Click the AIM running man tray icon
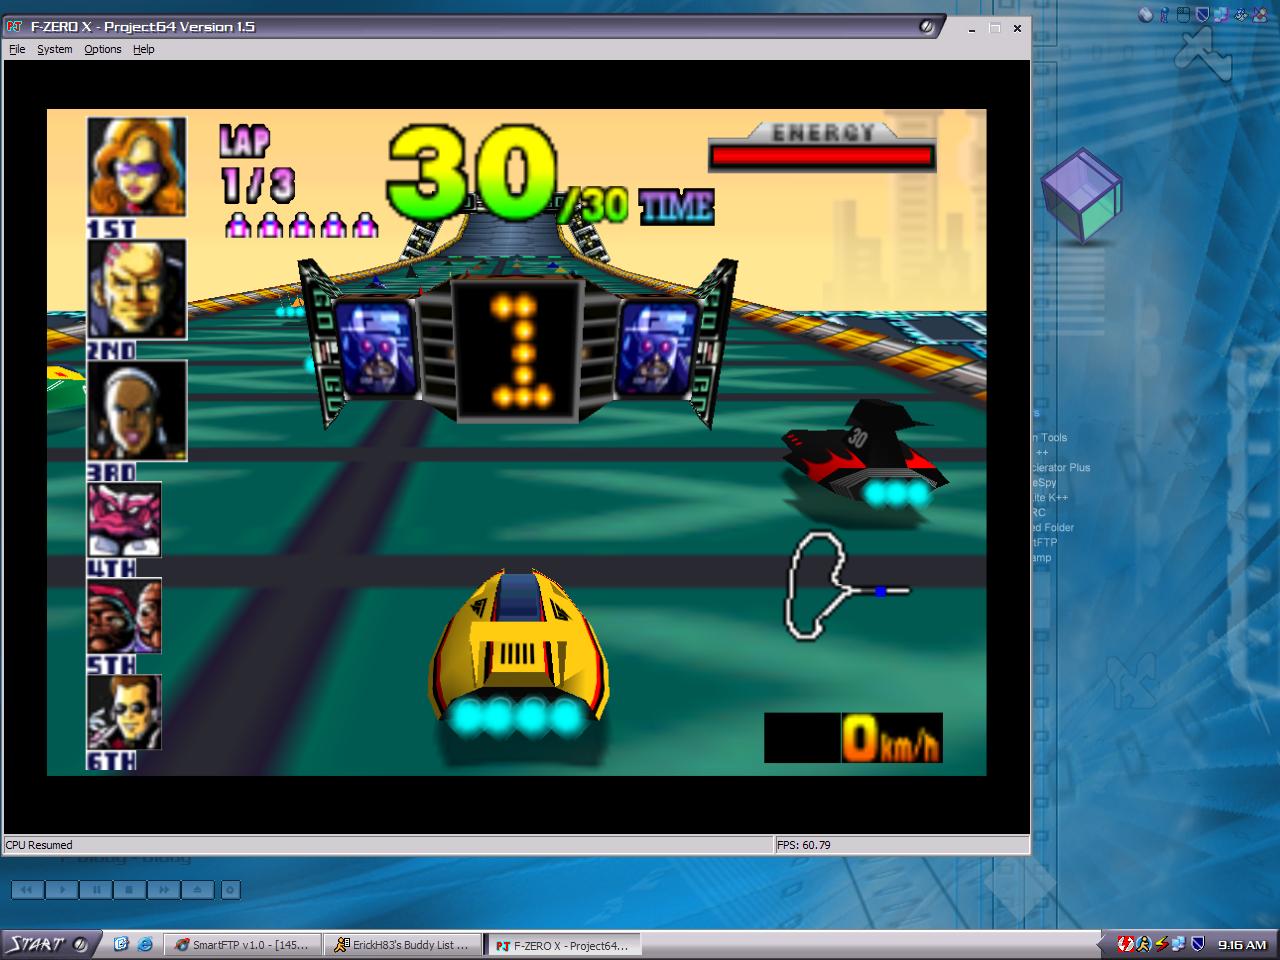 click(1143, 944)
